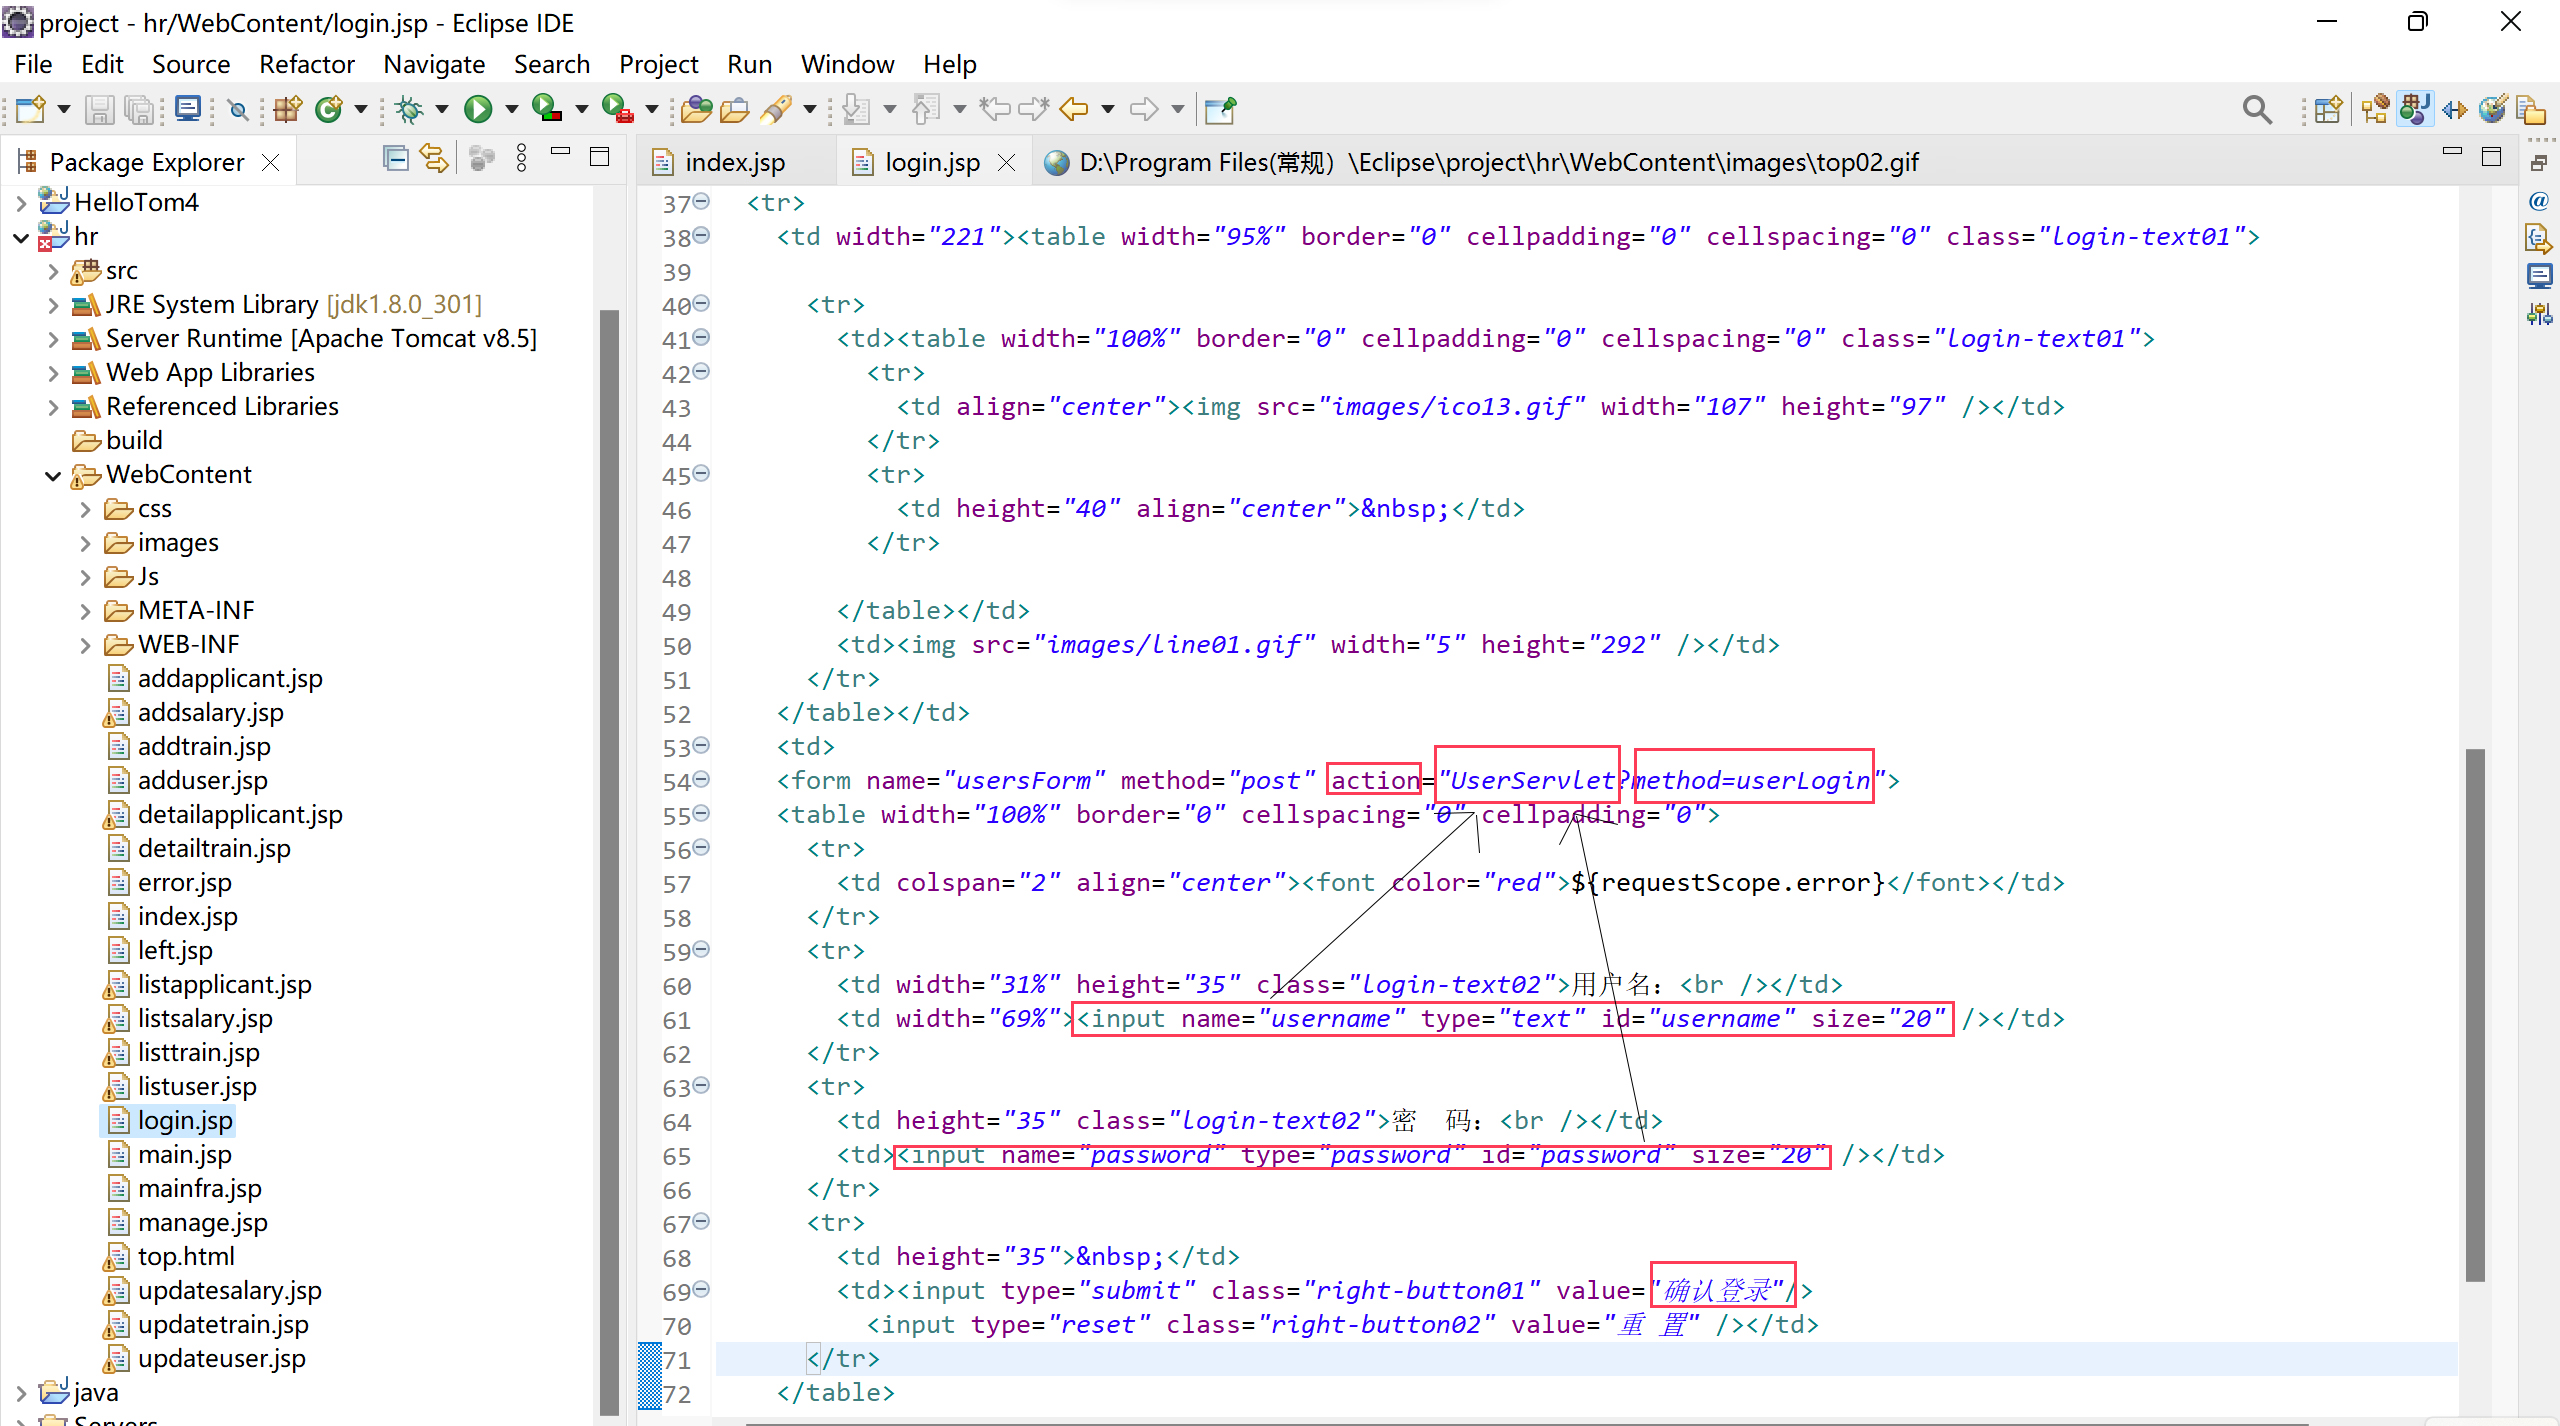The height and width of the screenshot is (1426, 2560).
Task: Collapse the WebContent folder node
Action: pyautogui.click(x=54, y=476)
